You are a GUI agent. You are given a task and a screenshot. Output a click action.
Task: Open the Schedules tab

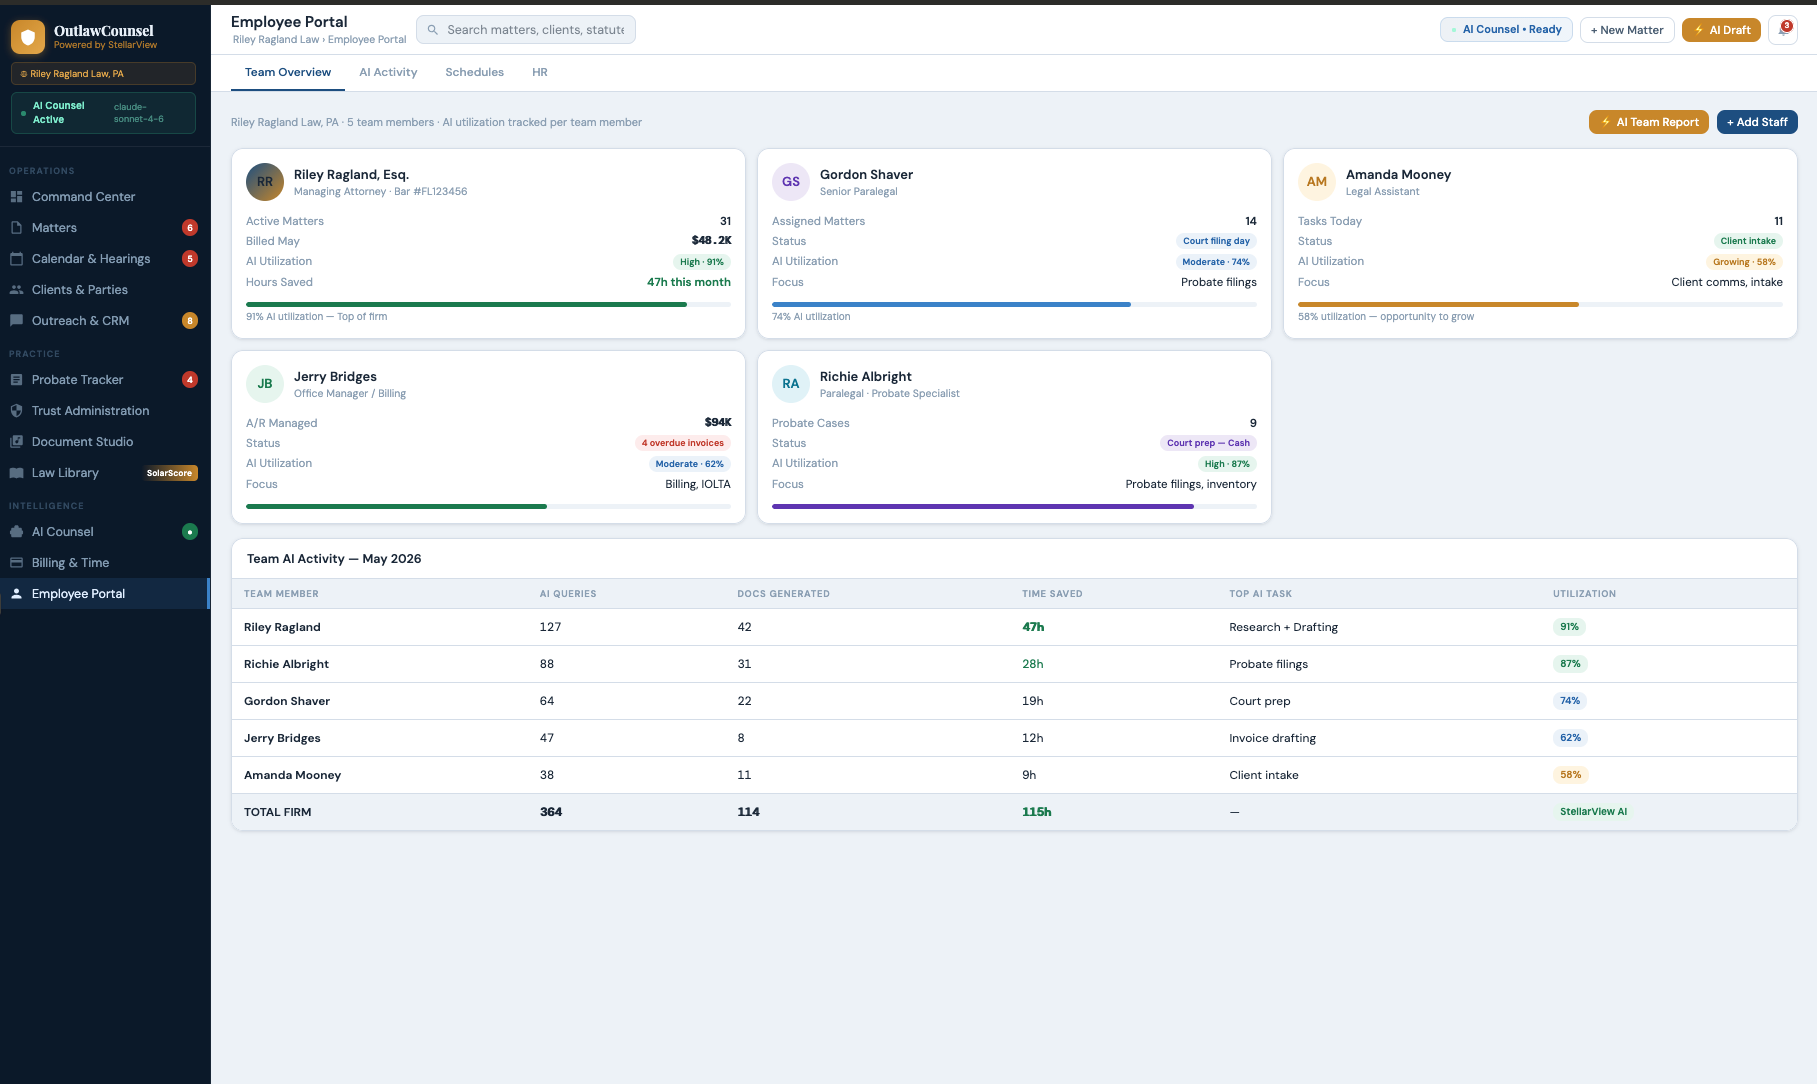474,72
